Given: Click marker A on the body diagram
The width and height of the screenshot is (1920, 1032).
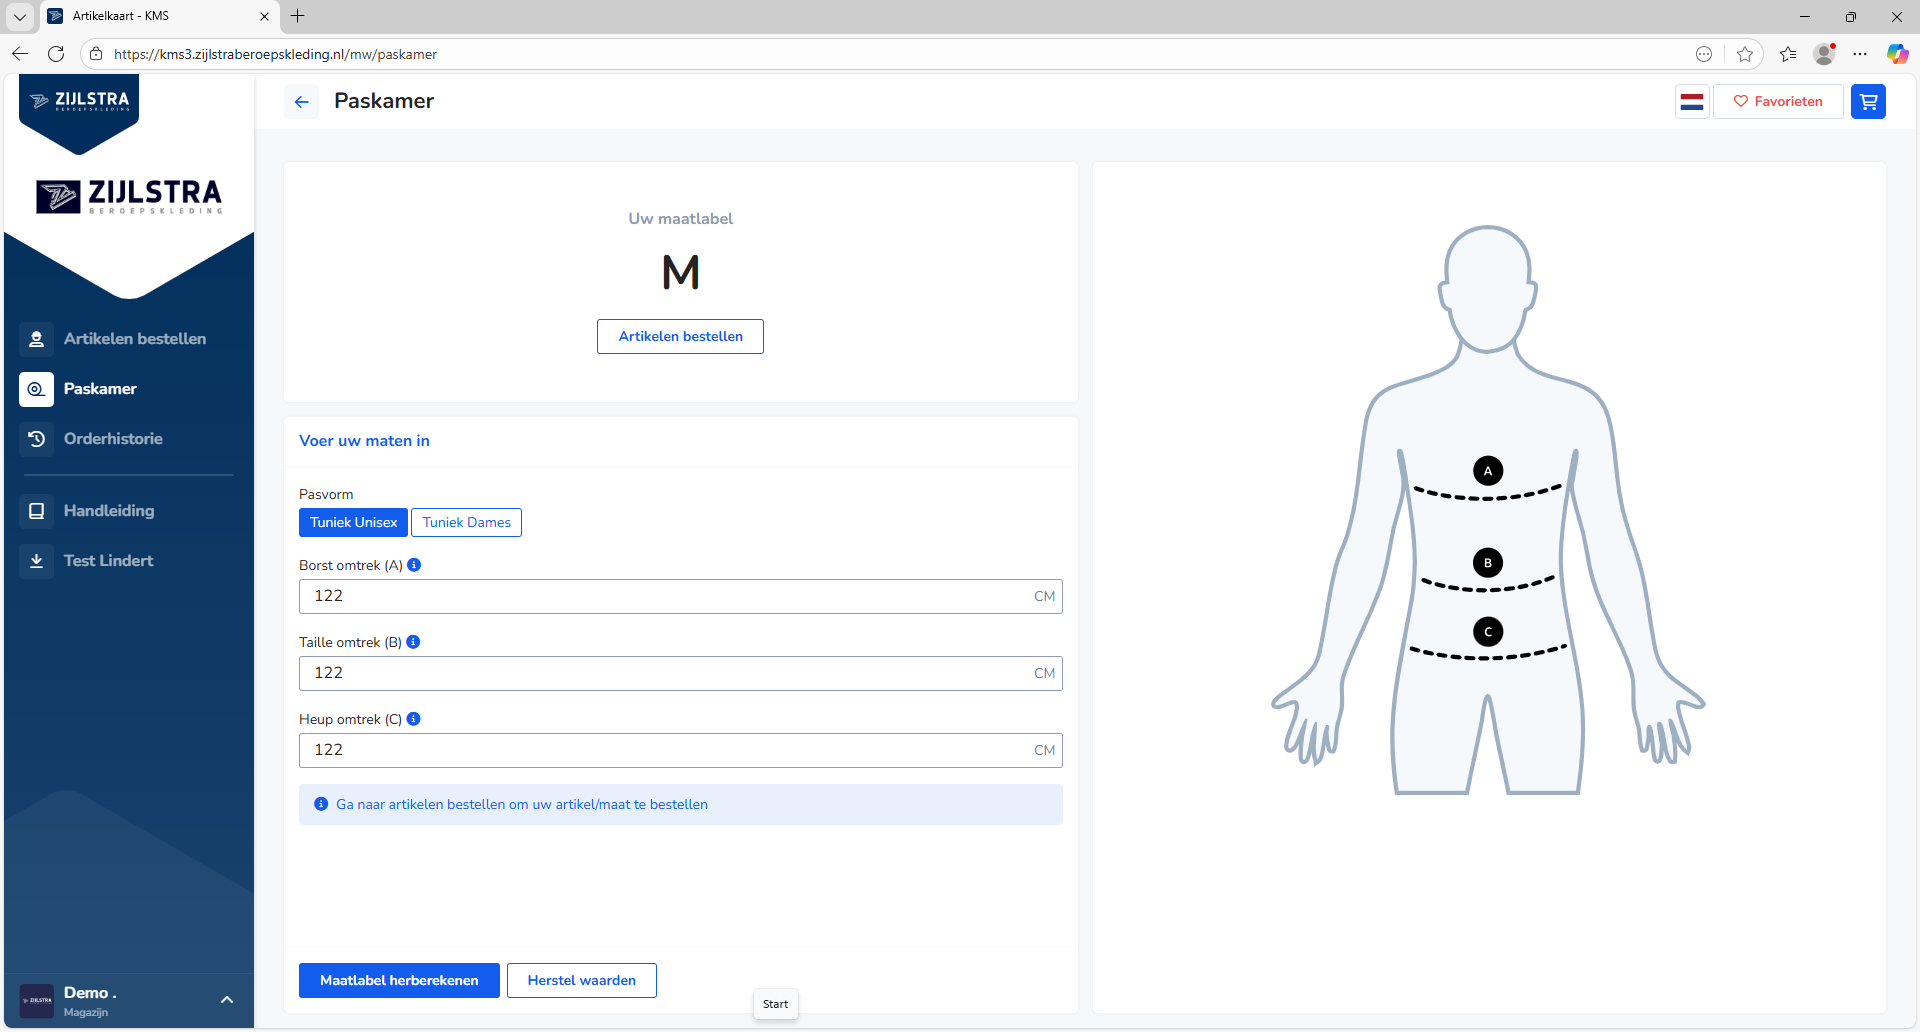Looking at the screenshot, I should click(1488, 471).
